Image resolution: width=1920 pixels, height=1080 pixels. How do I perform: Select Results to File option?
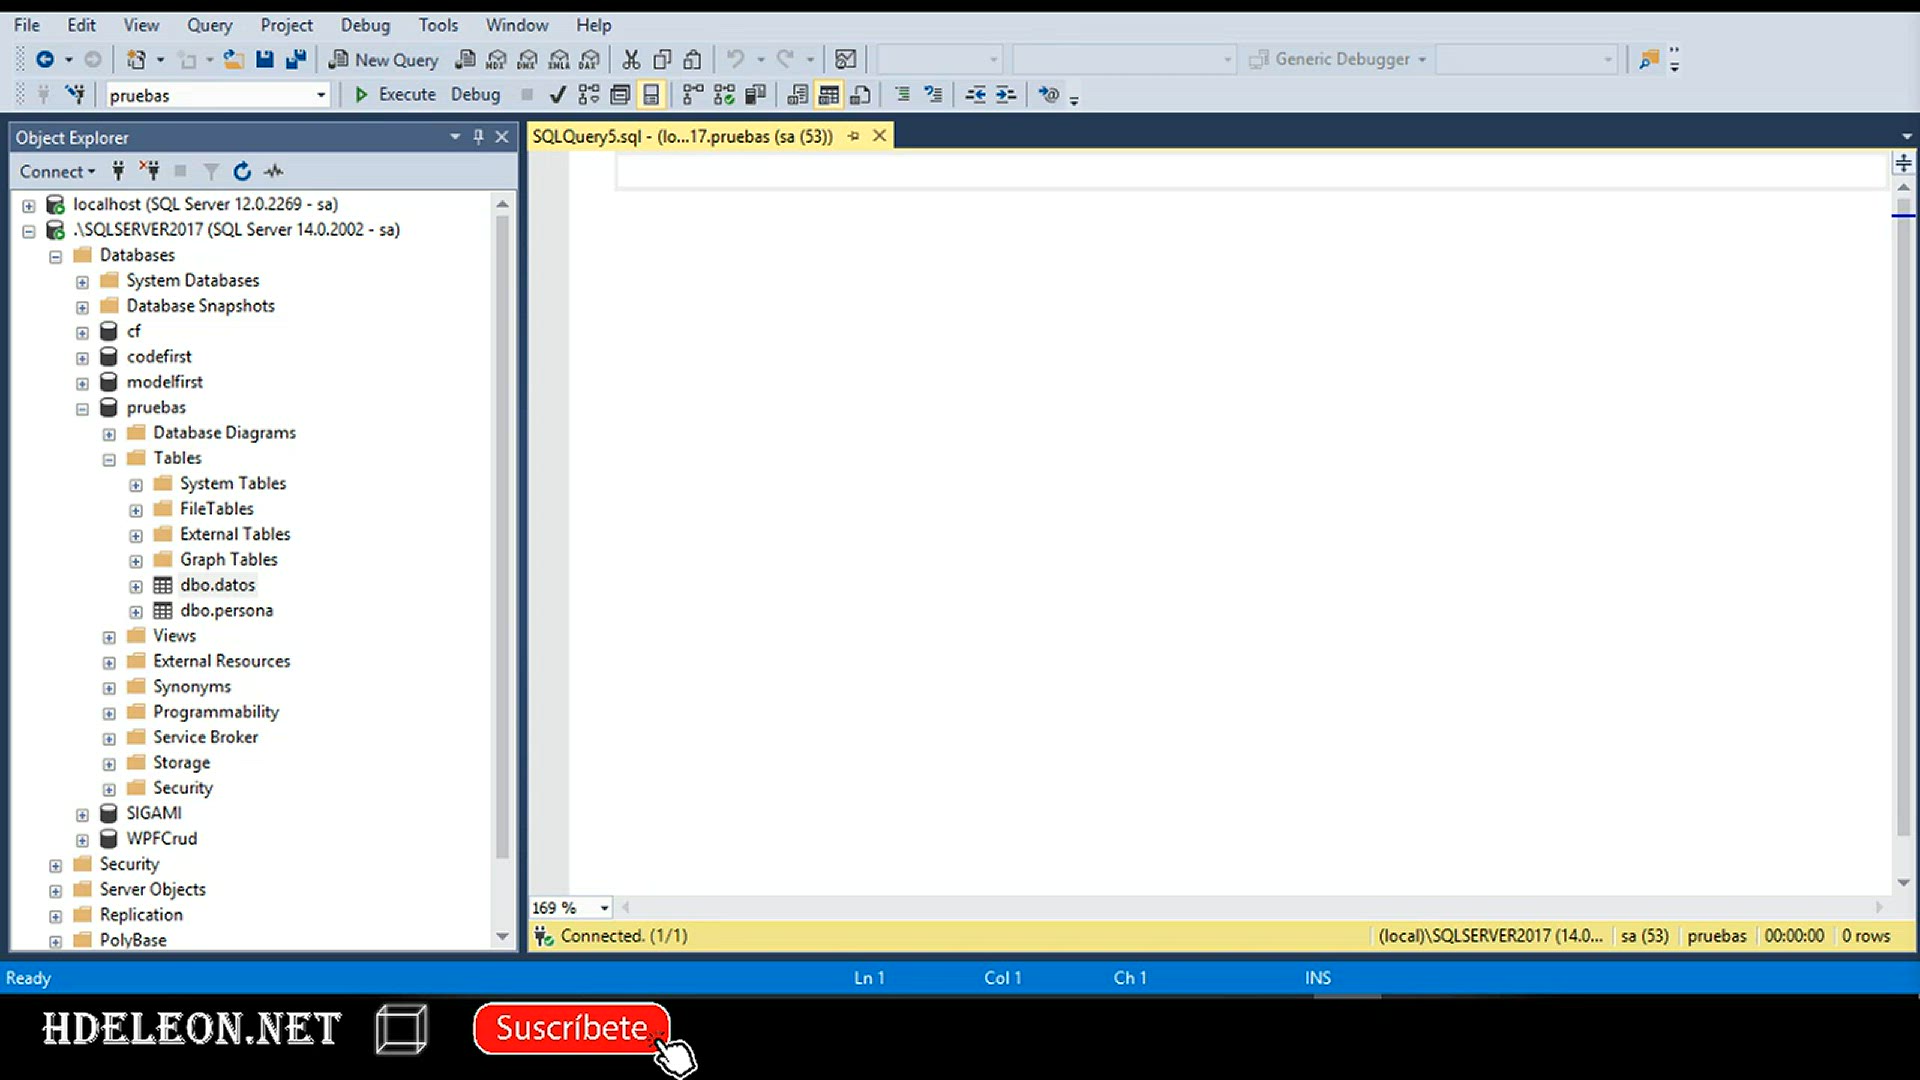(x=860, y=95)
